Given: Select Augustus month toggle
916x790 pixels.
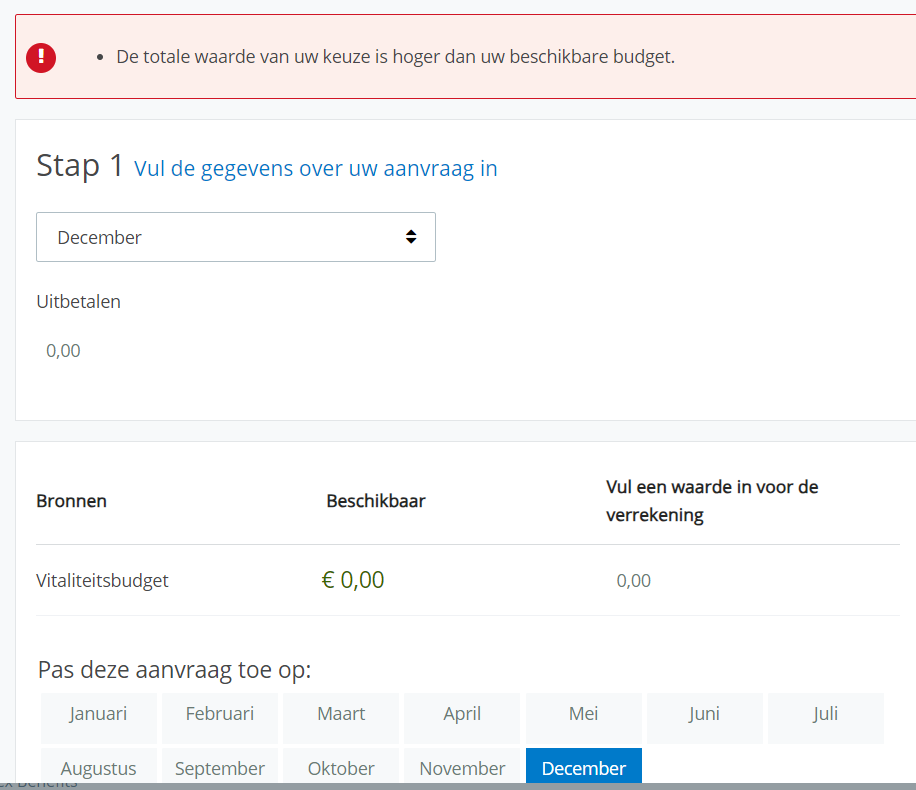Looking at the screenshot, I should point(99,768).
